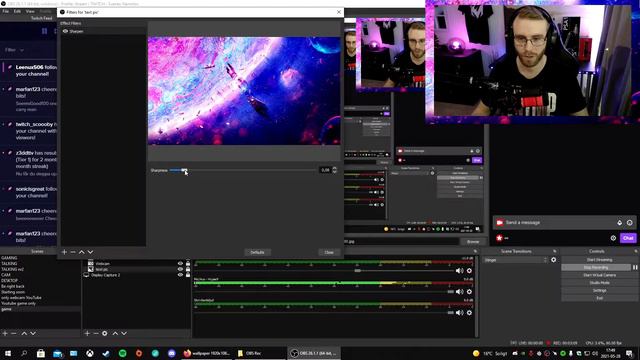
Task: Open the Edit menu
Action: [17, 11]
